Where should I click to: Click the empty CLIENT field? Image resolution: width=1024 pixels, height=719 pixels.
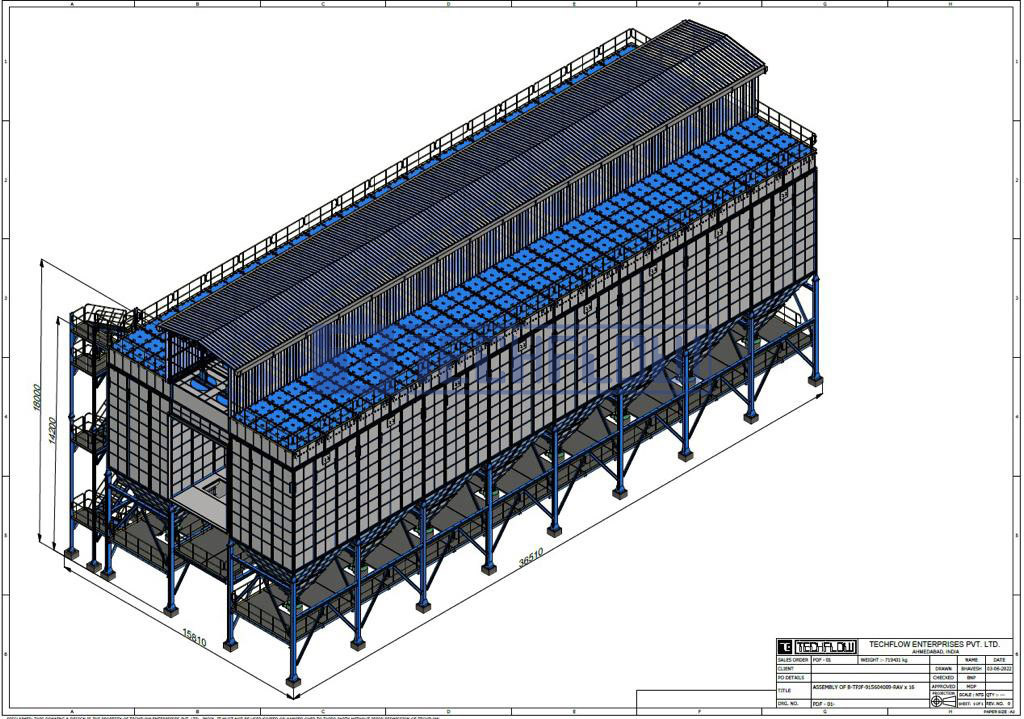(870, 669)
